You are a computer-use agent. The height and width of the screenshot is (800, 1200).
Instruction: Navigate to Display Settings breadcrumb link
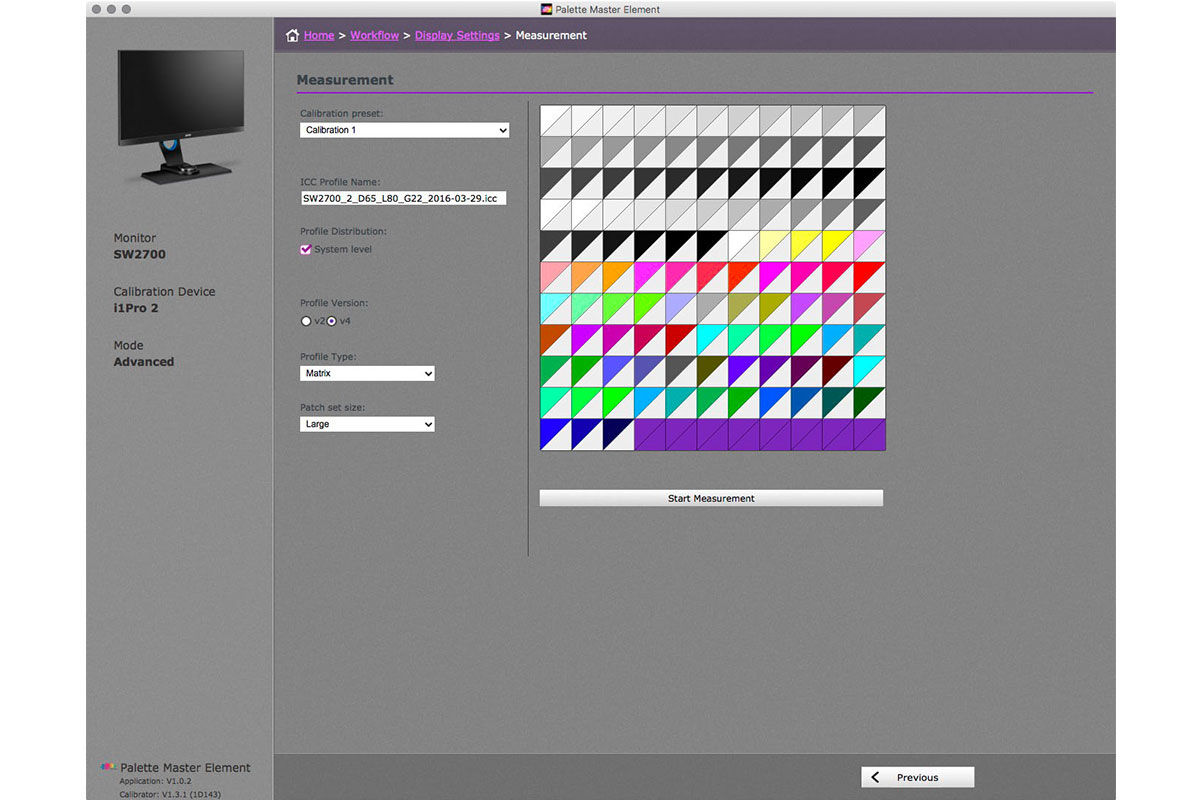pyautogui.click(x=457, y=36)
